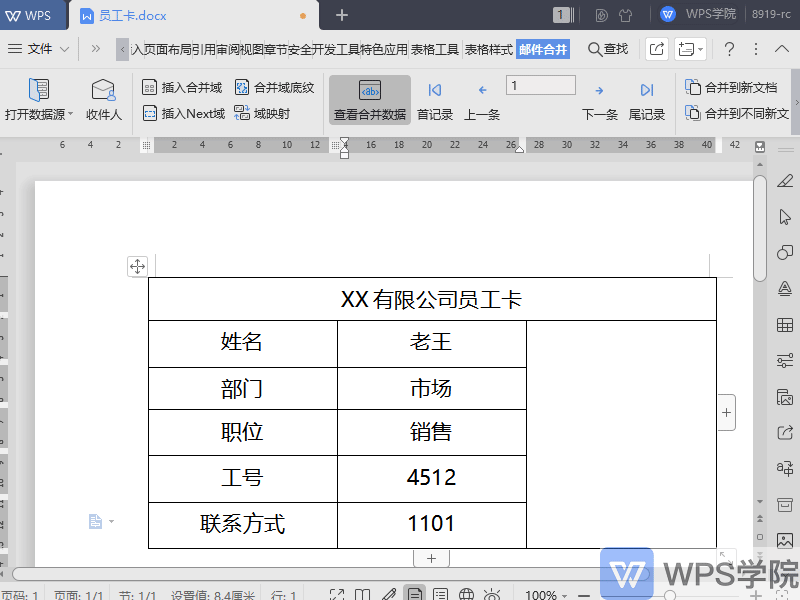
Task: Open the 表格样式 tab
Action: click(488, 49)
